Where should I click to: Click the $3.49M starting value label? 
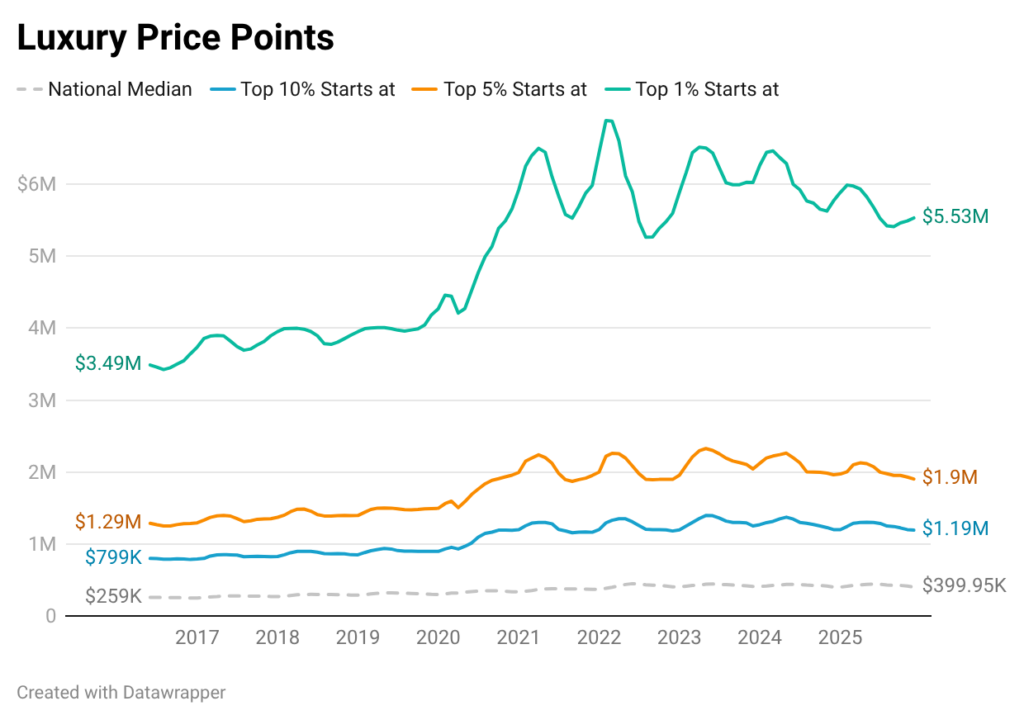[x=108, y=363]
